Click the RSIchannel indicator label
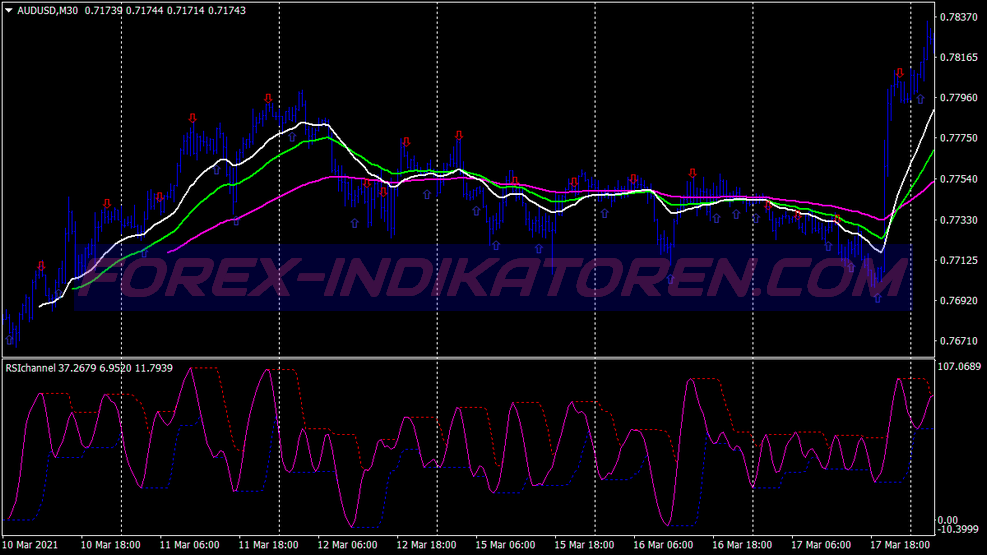This screenshot has width=987, height=555. pyautogui.click(x=30, y=367)
